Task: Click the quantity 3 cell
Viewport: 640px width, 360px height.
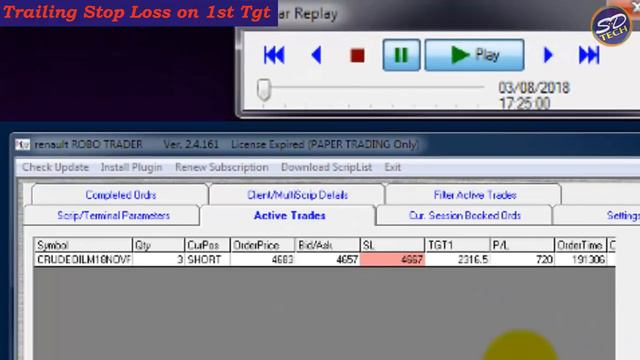Action: (x=158, y=260)
